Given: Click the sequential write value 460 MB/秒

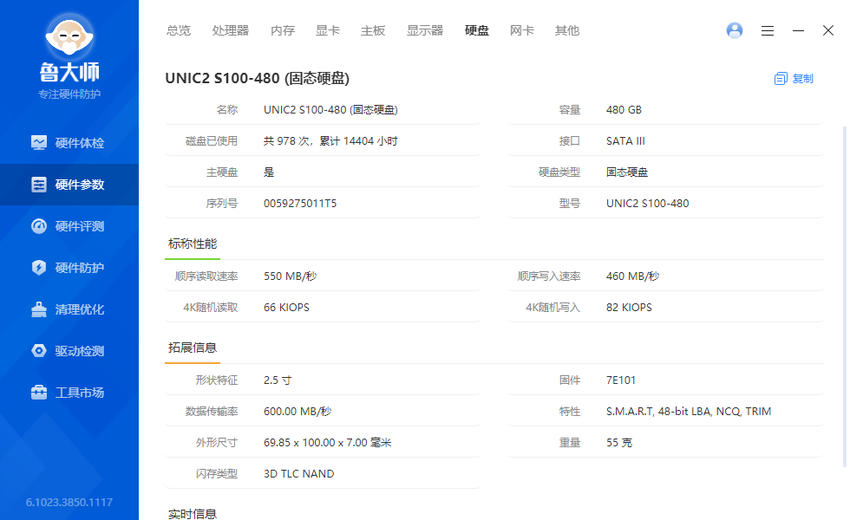Looking at the screenshot, I should 633,276.
